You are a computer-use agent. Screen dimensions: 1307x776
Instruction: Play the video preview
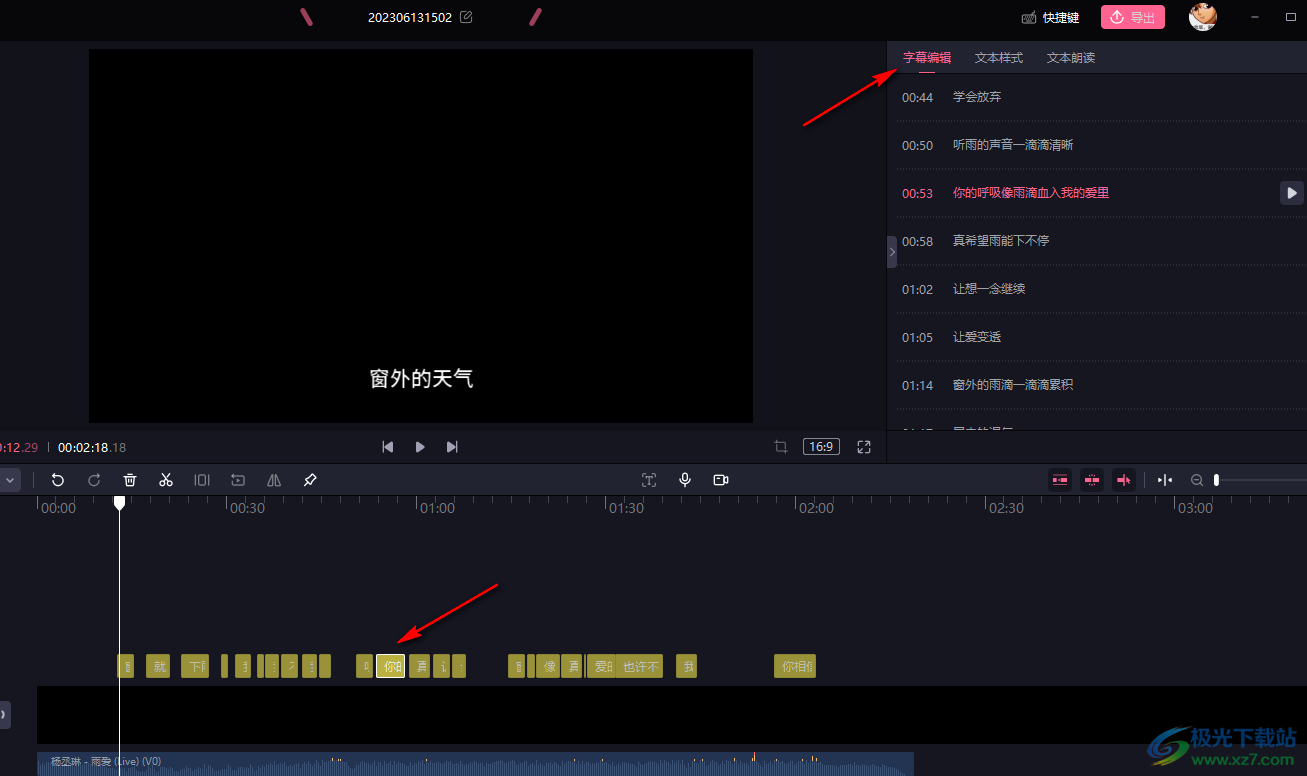pyautogui.click(x=420, y=447)
